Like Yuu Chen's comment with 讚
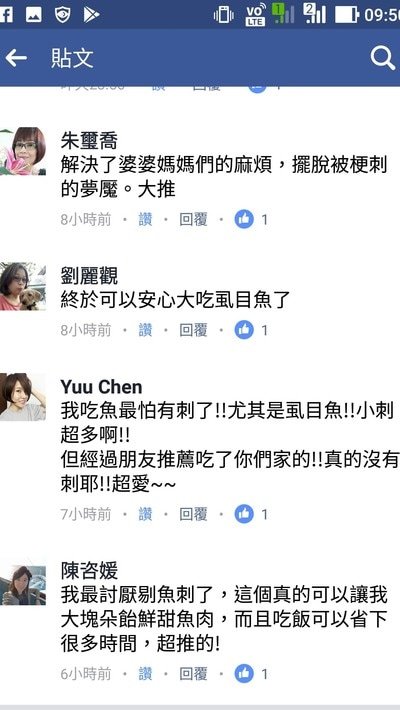The height and width of the screenshot is (710, 400). 145,514
